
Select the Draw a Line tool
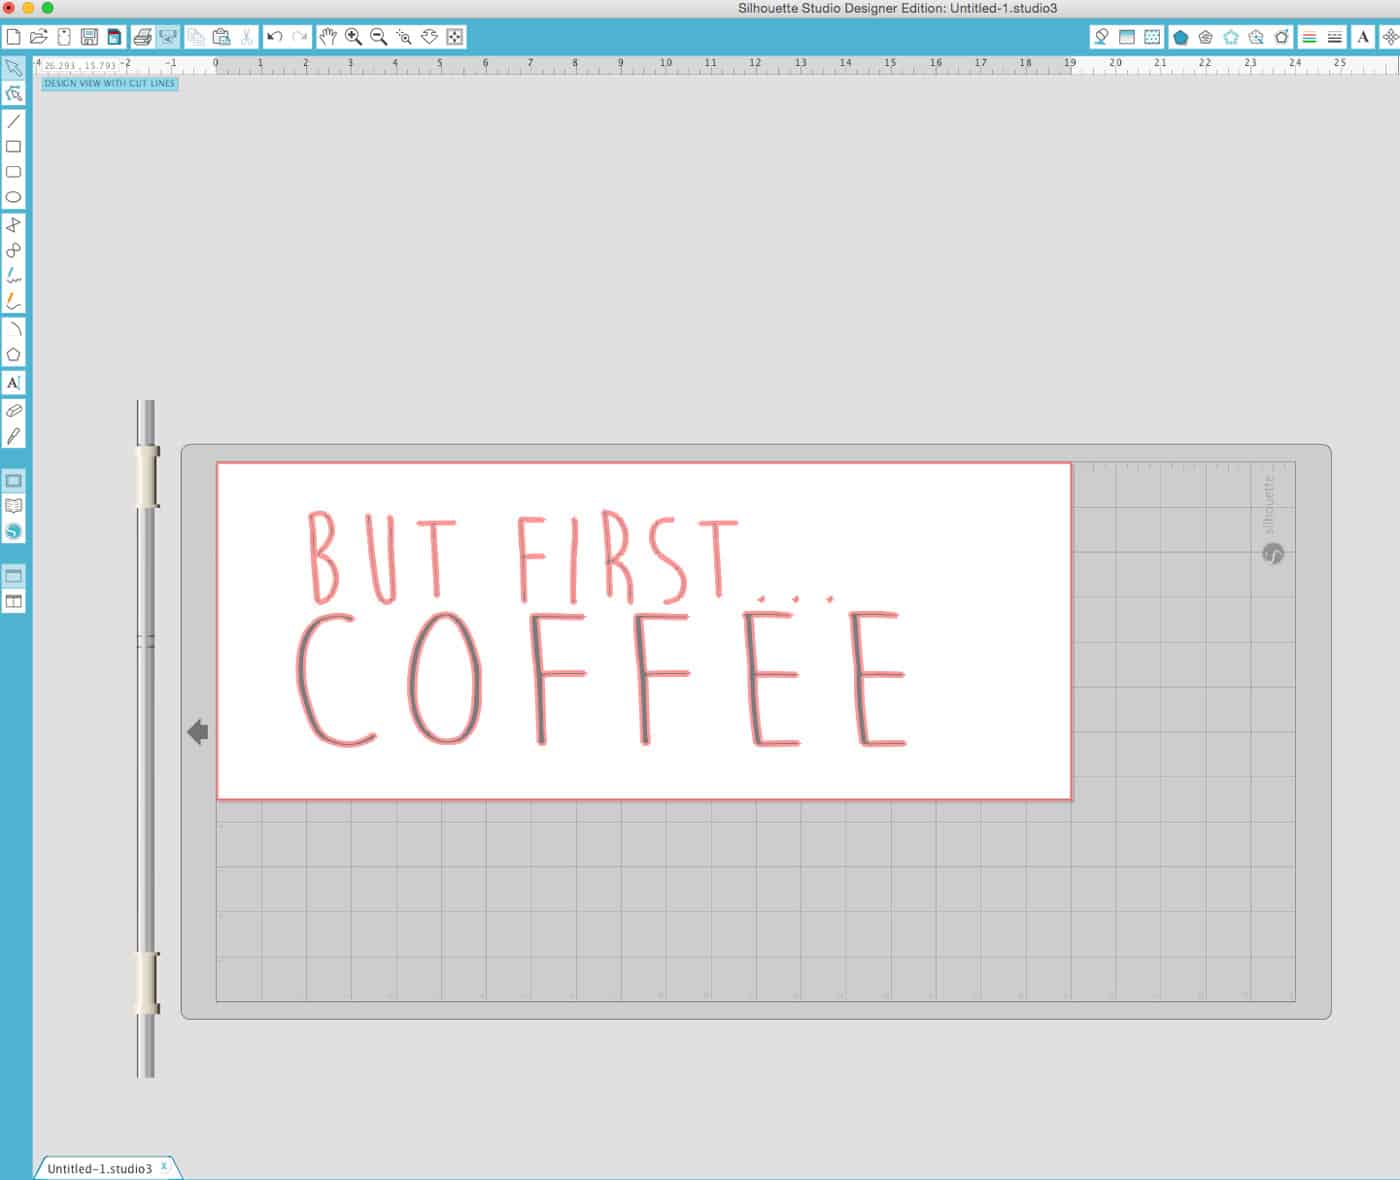tap(13, 121)
